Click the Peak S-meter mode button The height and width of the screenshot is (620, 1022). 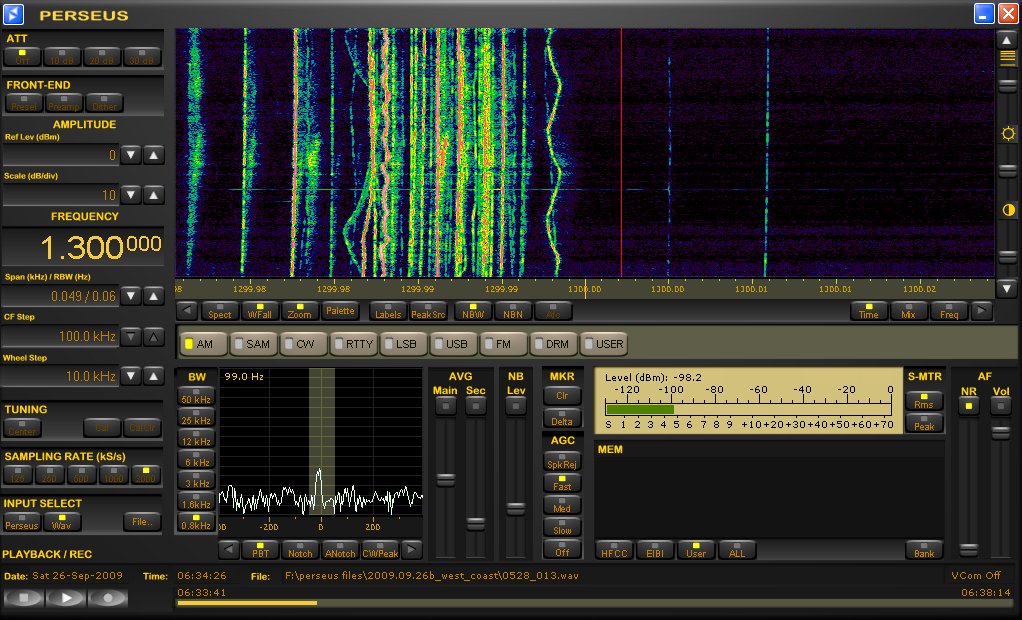924,423
